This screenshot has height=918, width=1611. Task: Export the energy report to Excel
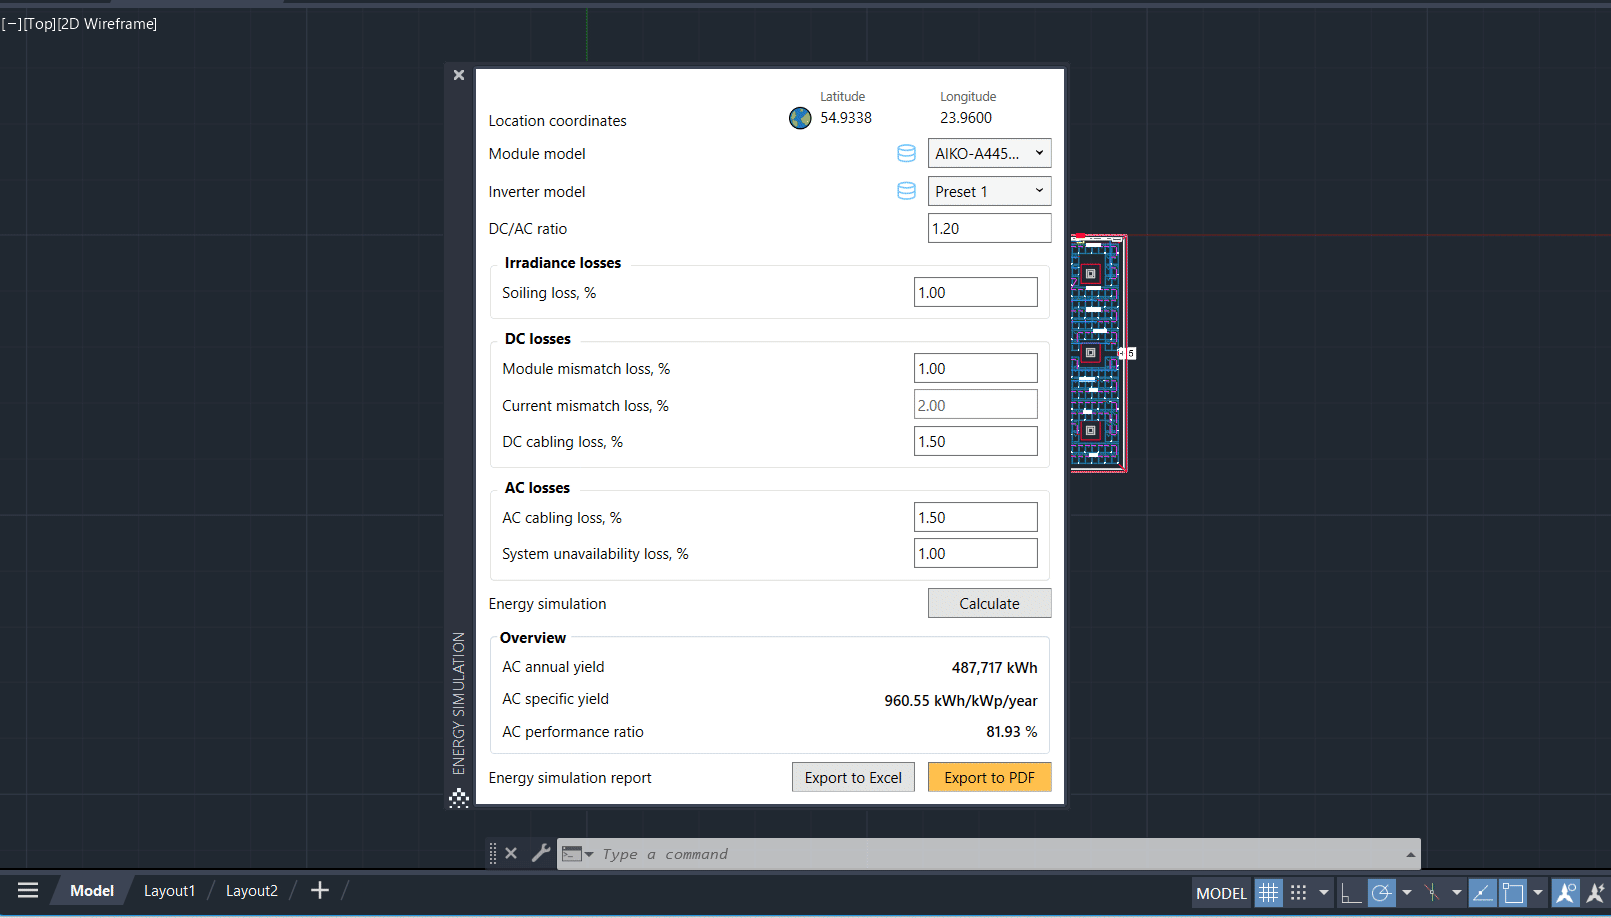pos(853,777)
